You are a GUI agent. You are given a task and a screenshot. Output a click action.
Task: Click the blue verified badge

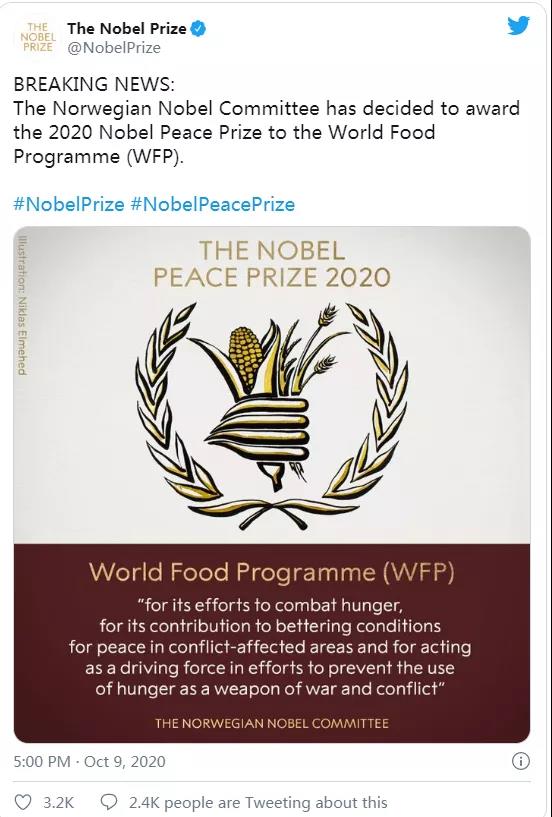[x=198, y=29]
